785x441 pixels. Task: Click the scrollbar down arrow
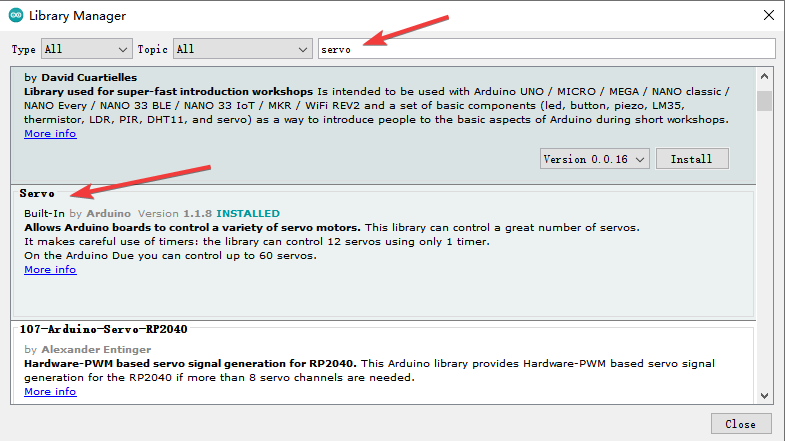point(764,396)
